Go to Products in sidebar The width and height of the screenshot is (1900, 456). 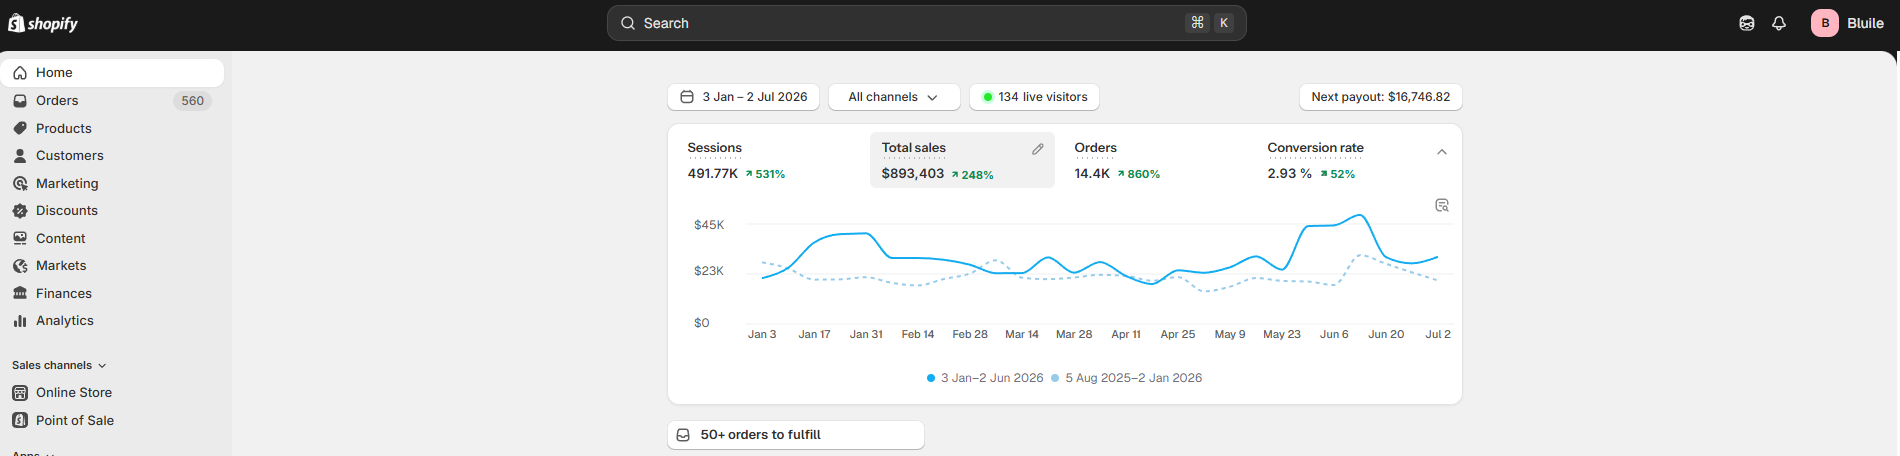coord(112,128)
